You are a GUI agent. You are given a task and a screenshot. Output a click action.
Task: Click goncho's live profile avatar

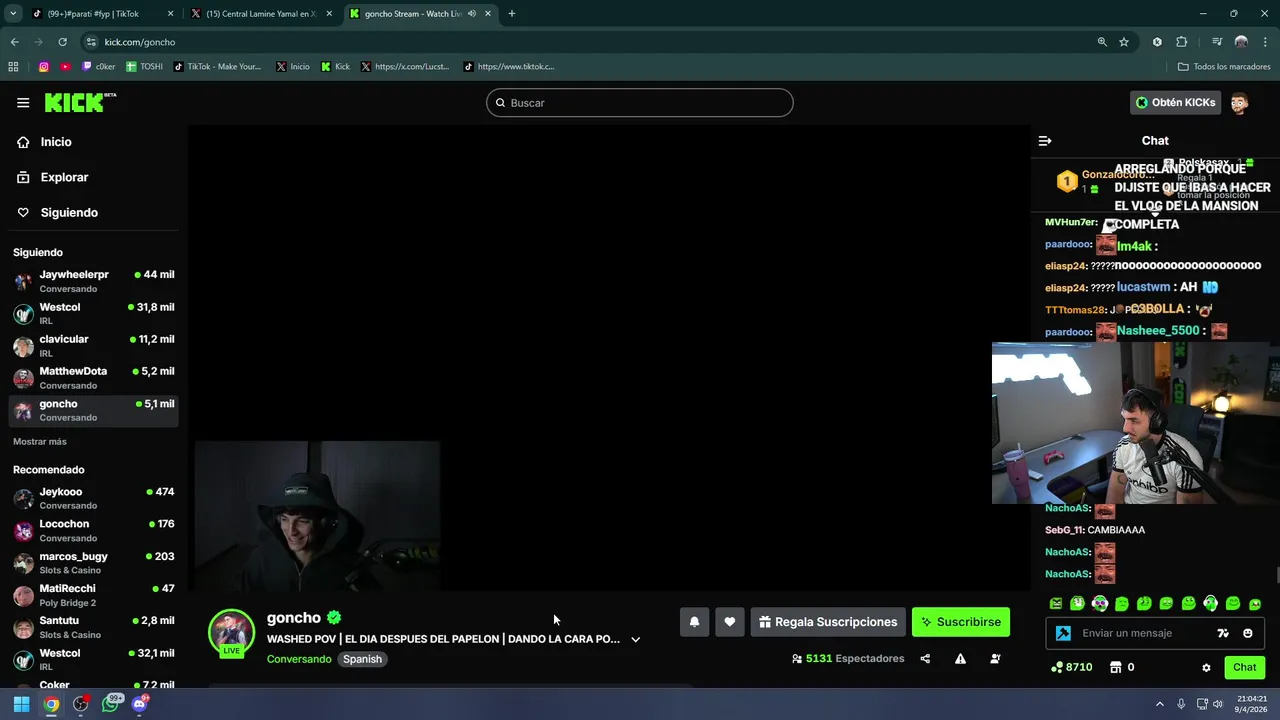point(231,632)
